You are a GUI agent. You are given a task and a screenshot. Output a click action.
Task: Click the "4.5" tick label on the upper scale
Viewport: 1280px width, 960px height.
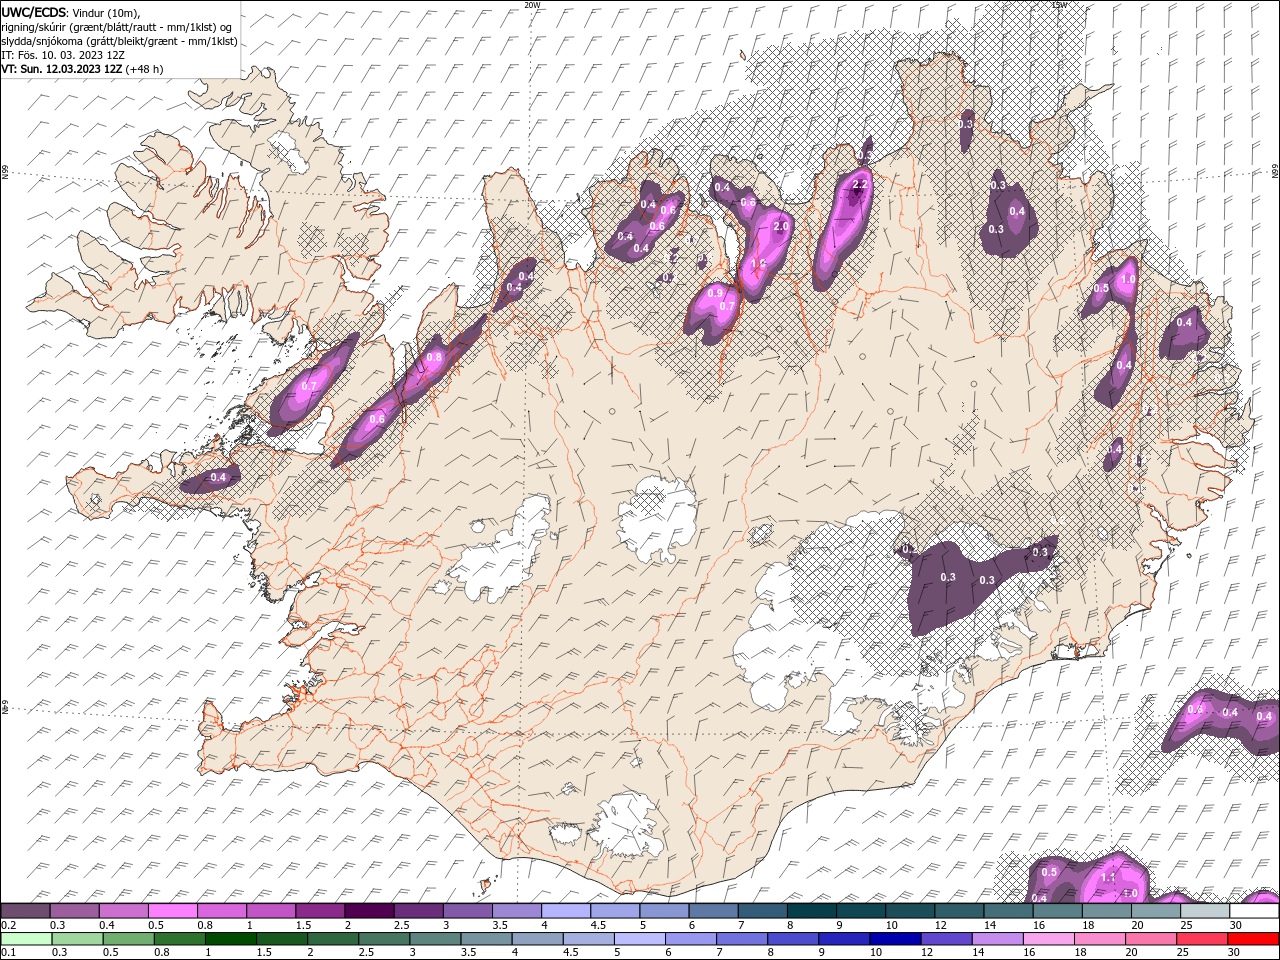coord(598,925)
